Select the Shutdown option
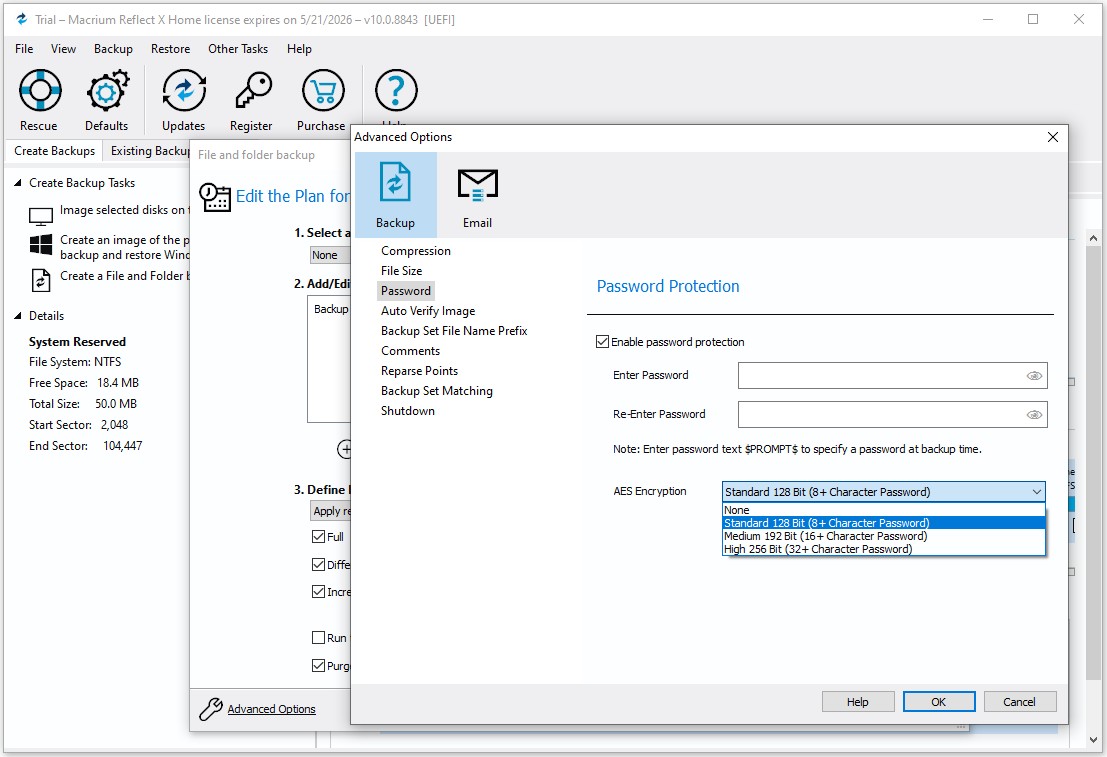 [408, 411]
